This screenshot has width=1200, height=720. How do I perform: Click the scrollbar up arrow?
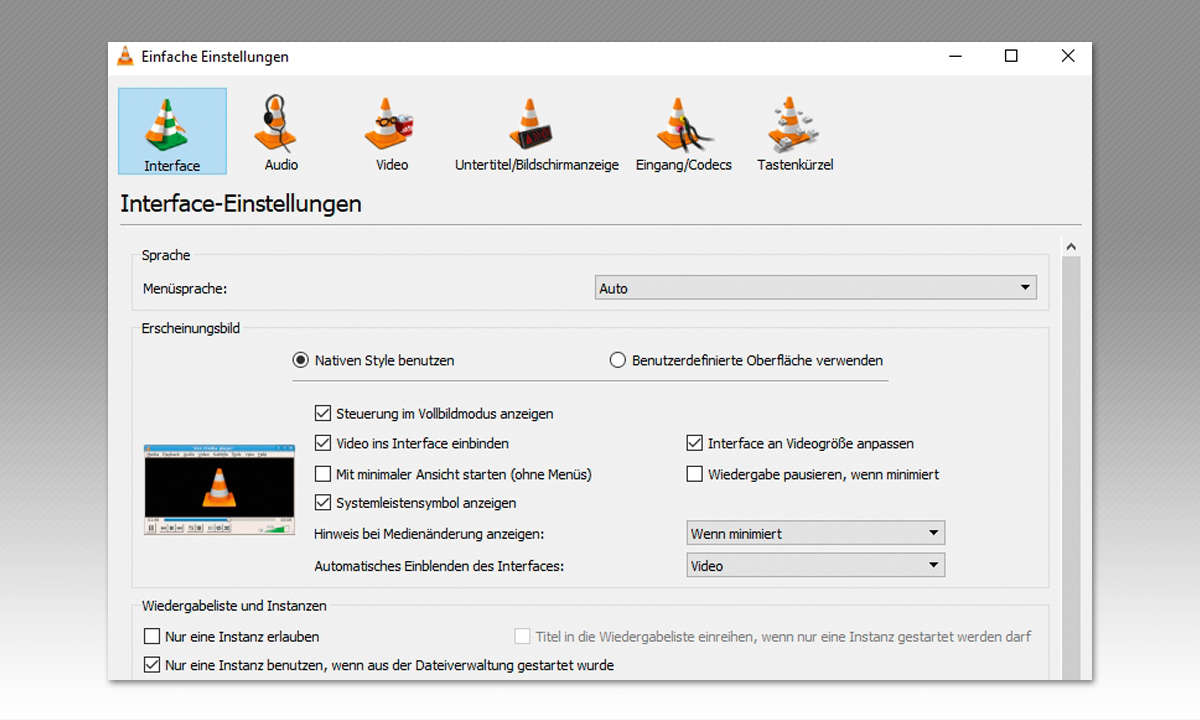[1071, 246]
